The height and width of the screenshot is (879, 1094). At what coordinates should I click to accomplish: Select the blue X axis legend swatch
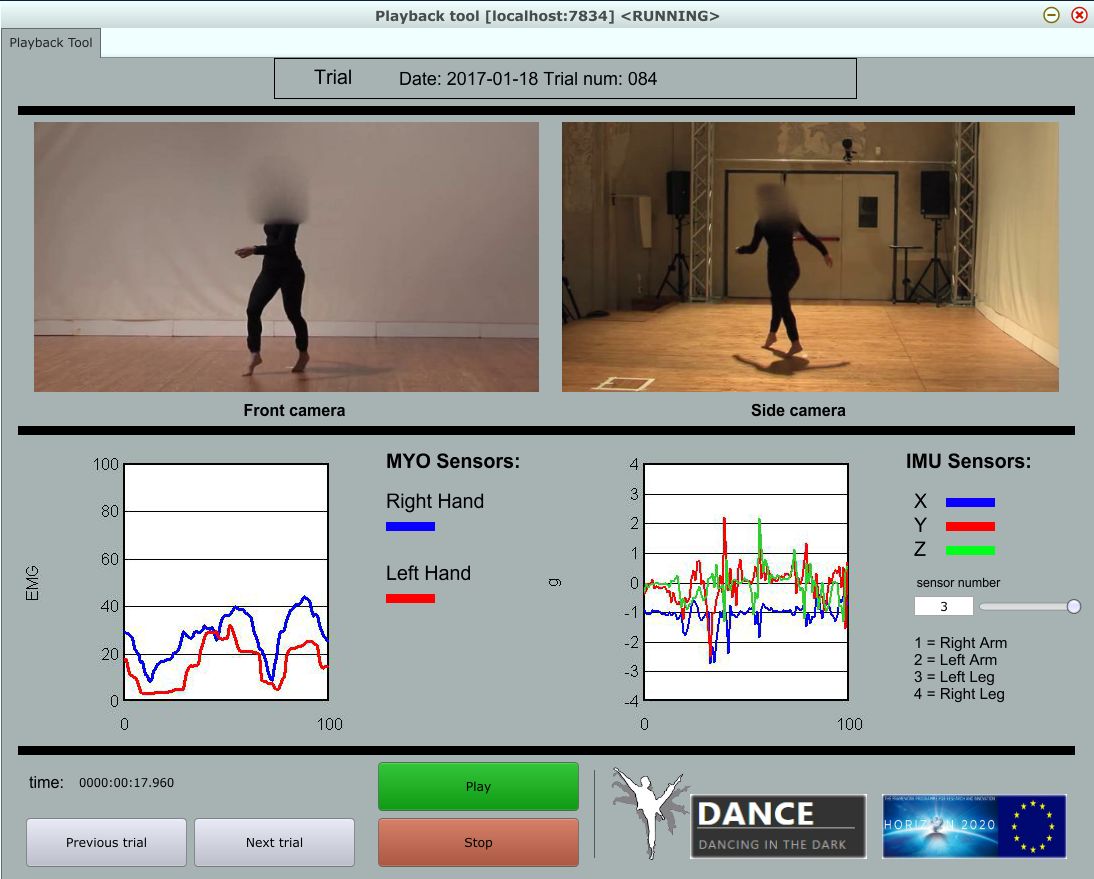pyautogui.click(x=968, y=501)
